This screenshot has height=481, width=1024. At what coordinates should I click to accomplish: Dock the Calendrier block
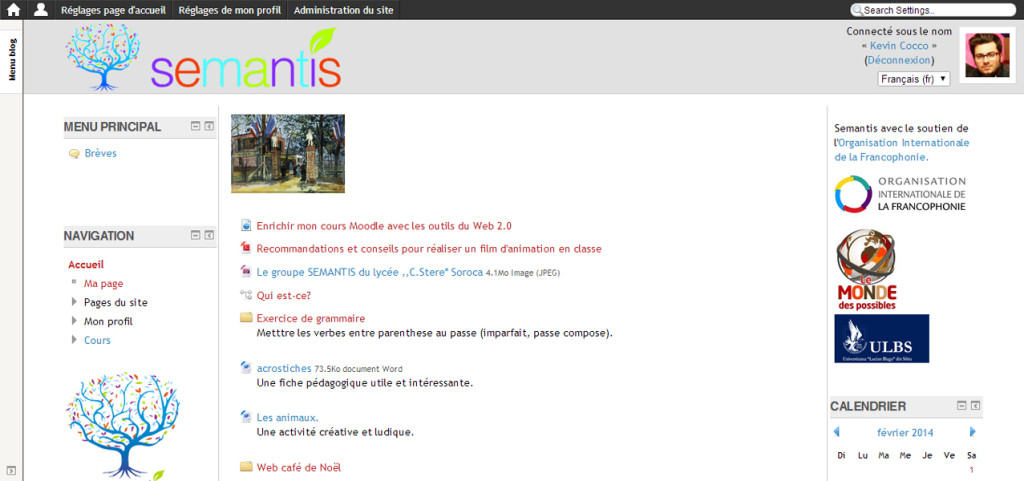coord(975,405)
